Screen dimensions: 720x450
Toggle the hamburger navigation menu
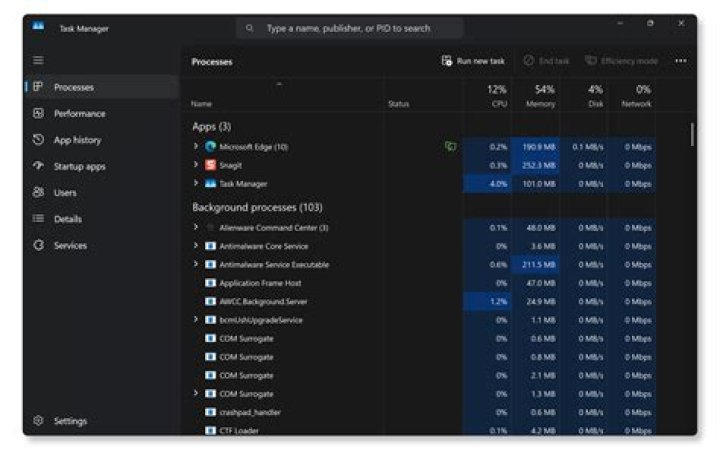[38, 61]
